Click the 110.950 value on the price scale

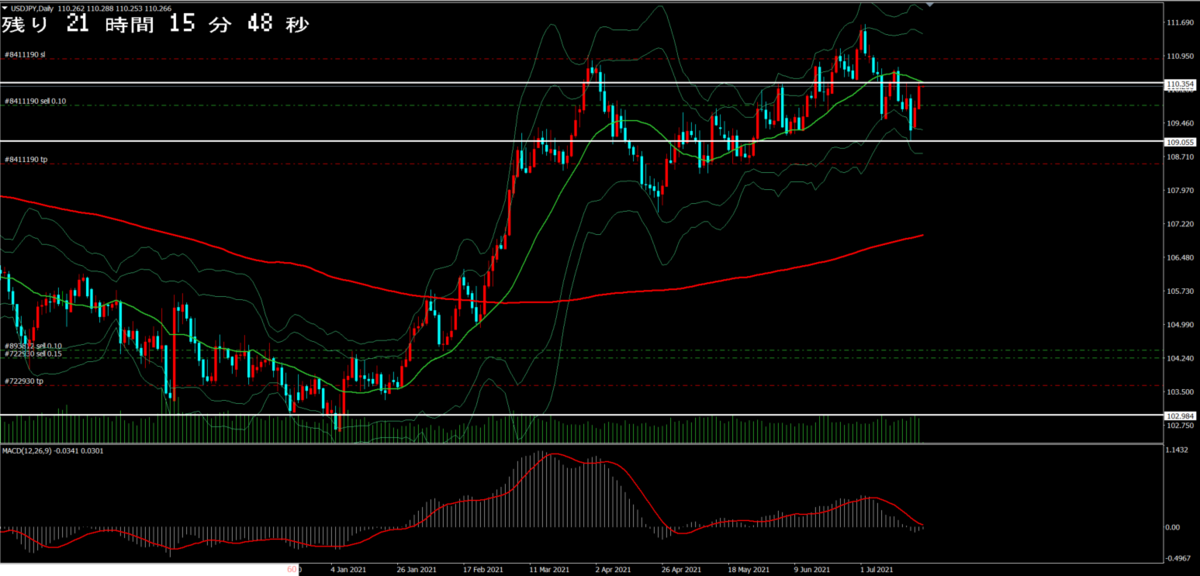pyautogui.click(x=1181, y=56)
